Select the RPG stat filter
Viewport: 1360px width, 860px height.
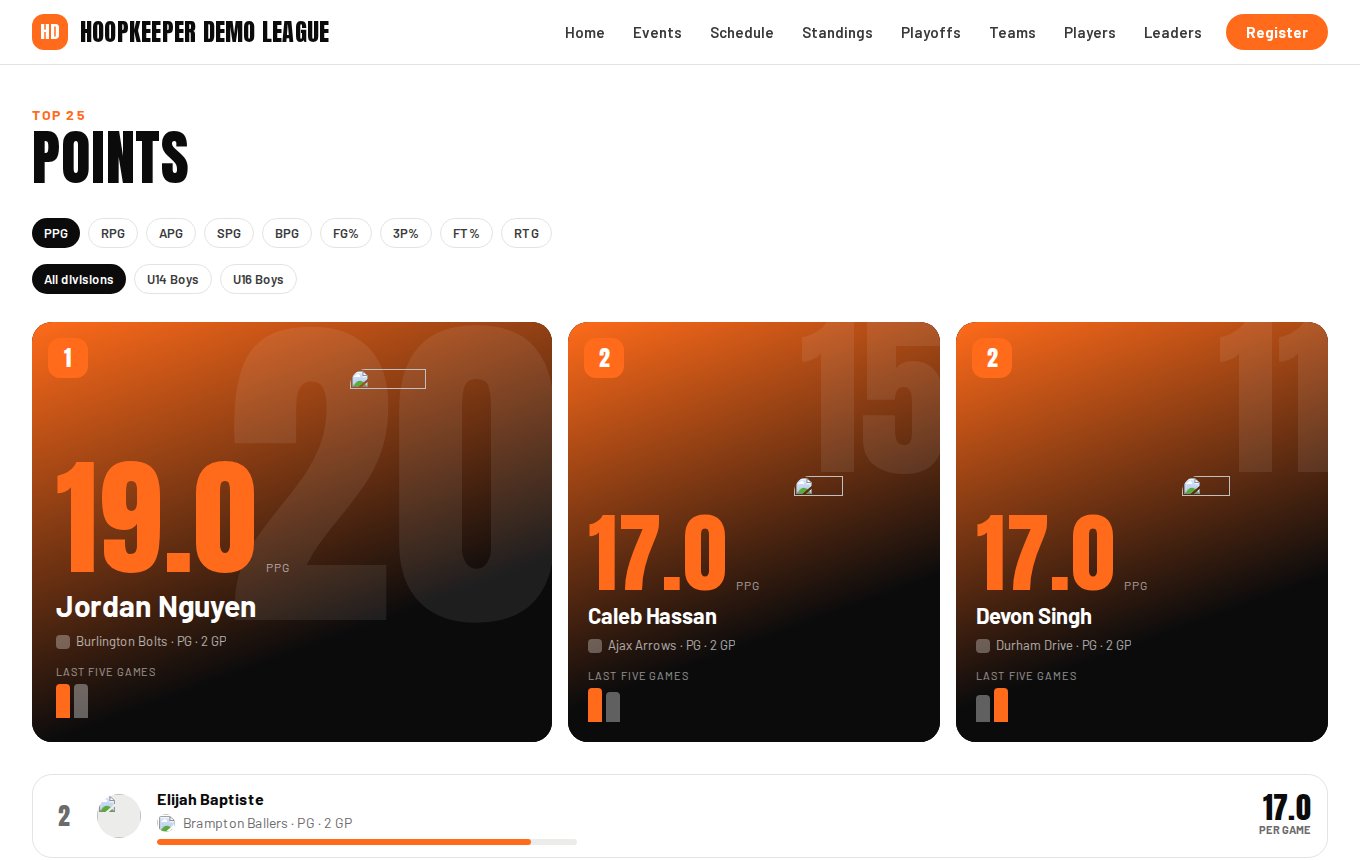click(113, 233)
